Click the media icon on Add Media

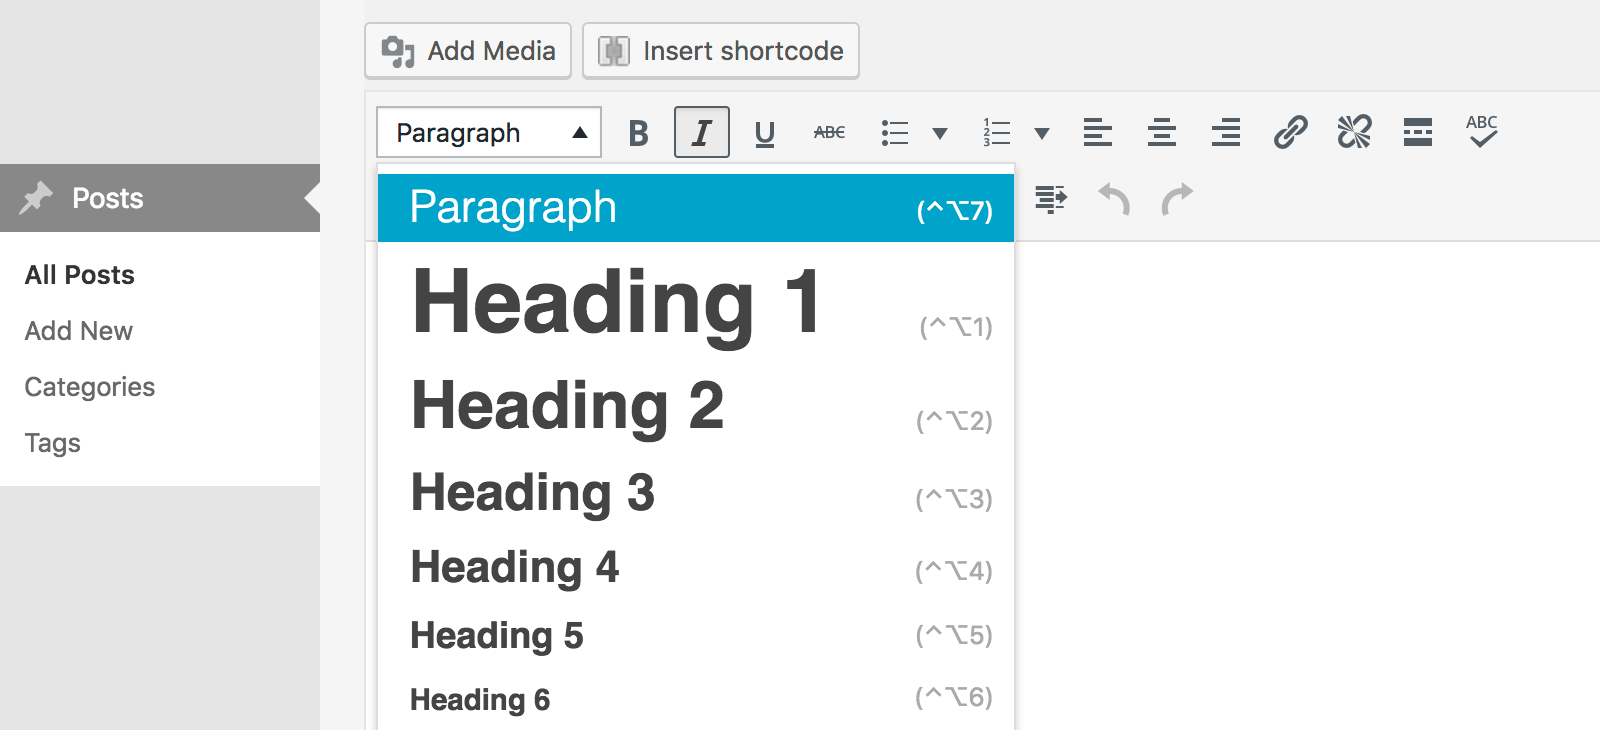398,51
